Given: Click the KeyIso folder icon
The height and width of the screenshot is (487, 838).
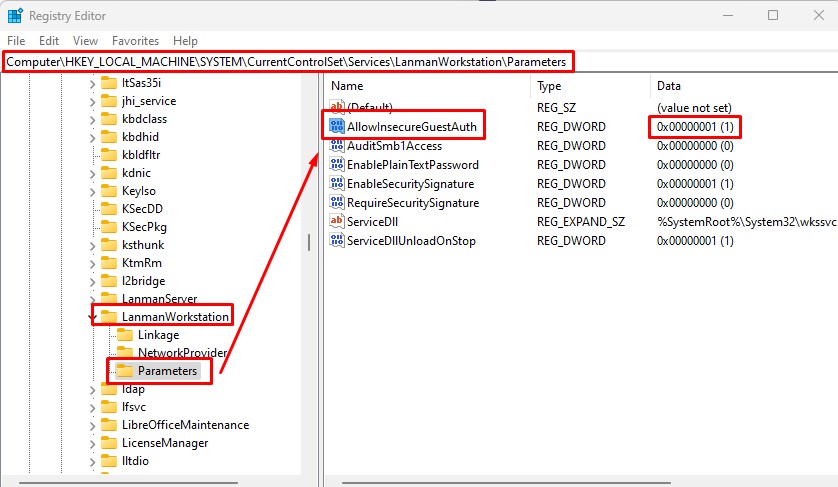Looking at the screenshot, I should 109,190.
